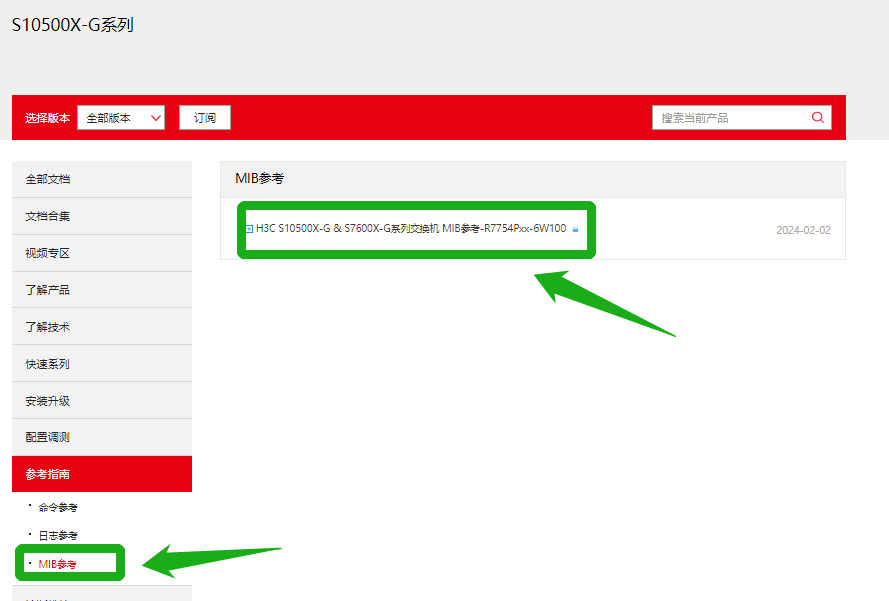The image size is (889, 601).
Task: Select 了解技术 sidebar item
Action: coord(102,327)
